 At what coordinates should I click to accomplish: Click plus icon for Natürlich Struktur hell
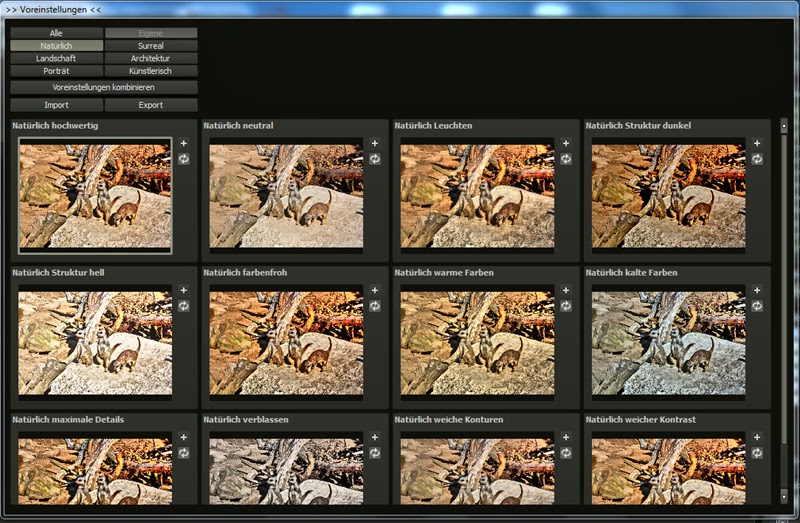tap(184, 290)
